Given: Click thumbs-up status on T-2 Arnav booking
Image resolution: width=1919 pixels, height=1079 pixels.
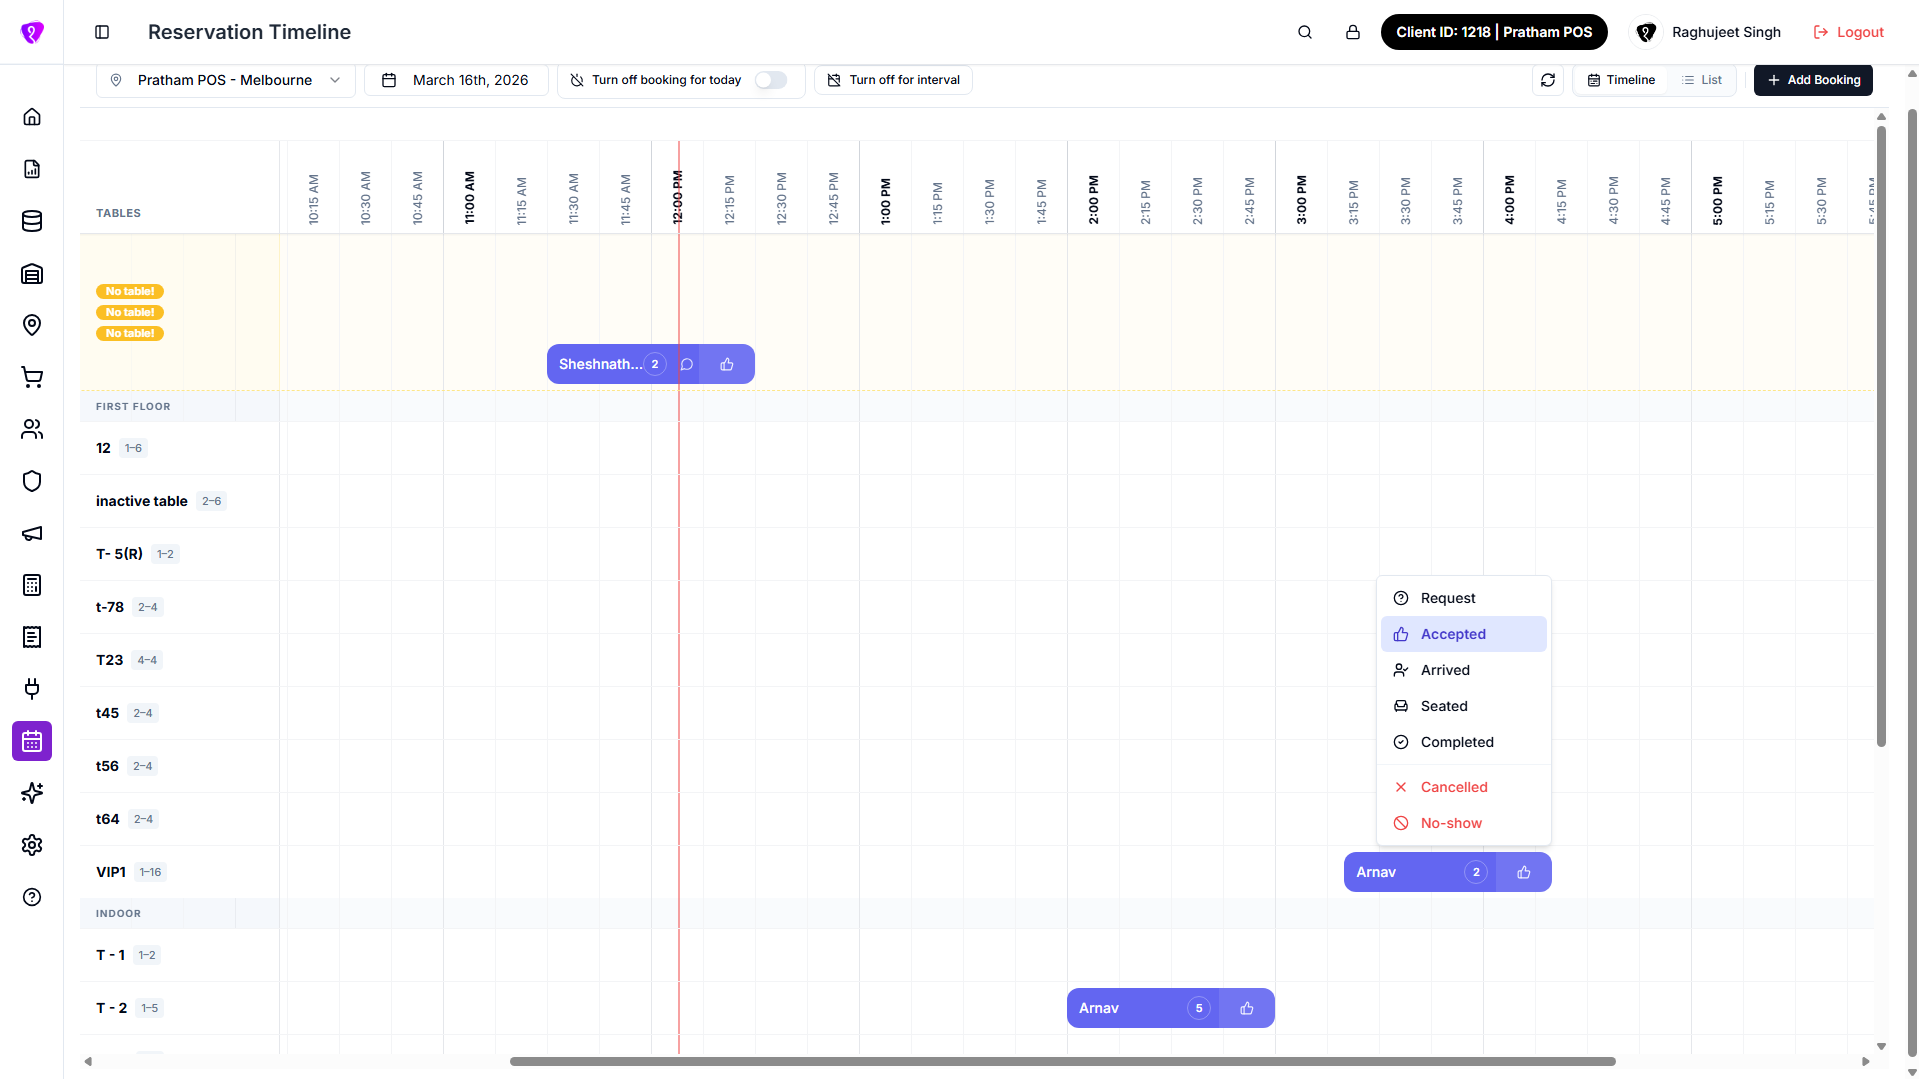Looking at the screenshot, I should tap(1247, 1008).
